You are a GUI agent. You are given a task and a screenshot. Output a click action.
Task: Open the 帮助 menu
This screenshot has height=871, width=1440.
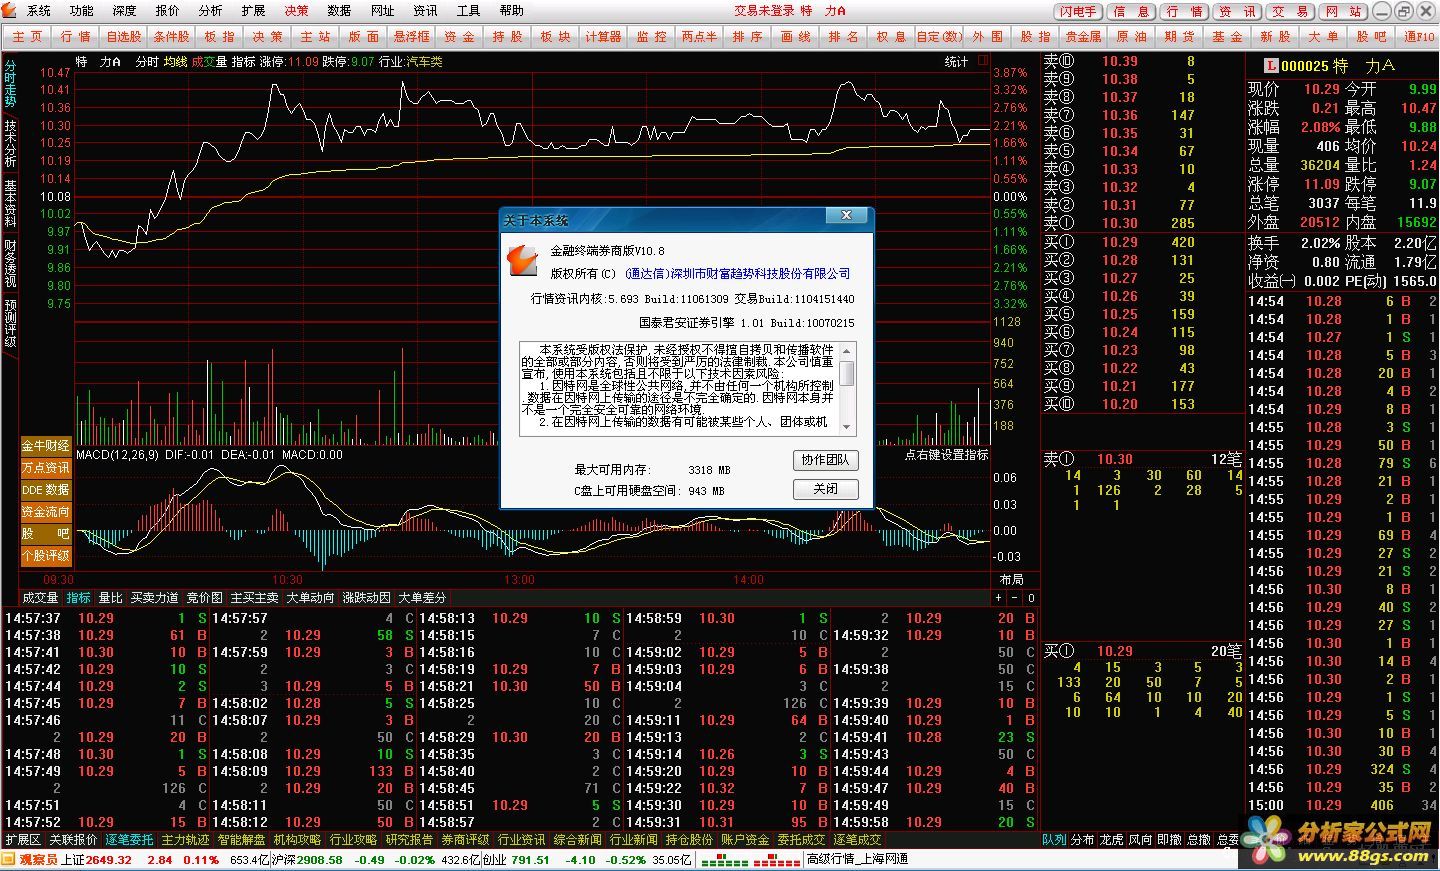tap(511, 10)
